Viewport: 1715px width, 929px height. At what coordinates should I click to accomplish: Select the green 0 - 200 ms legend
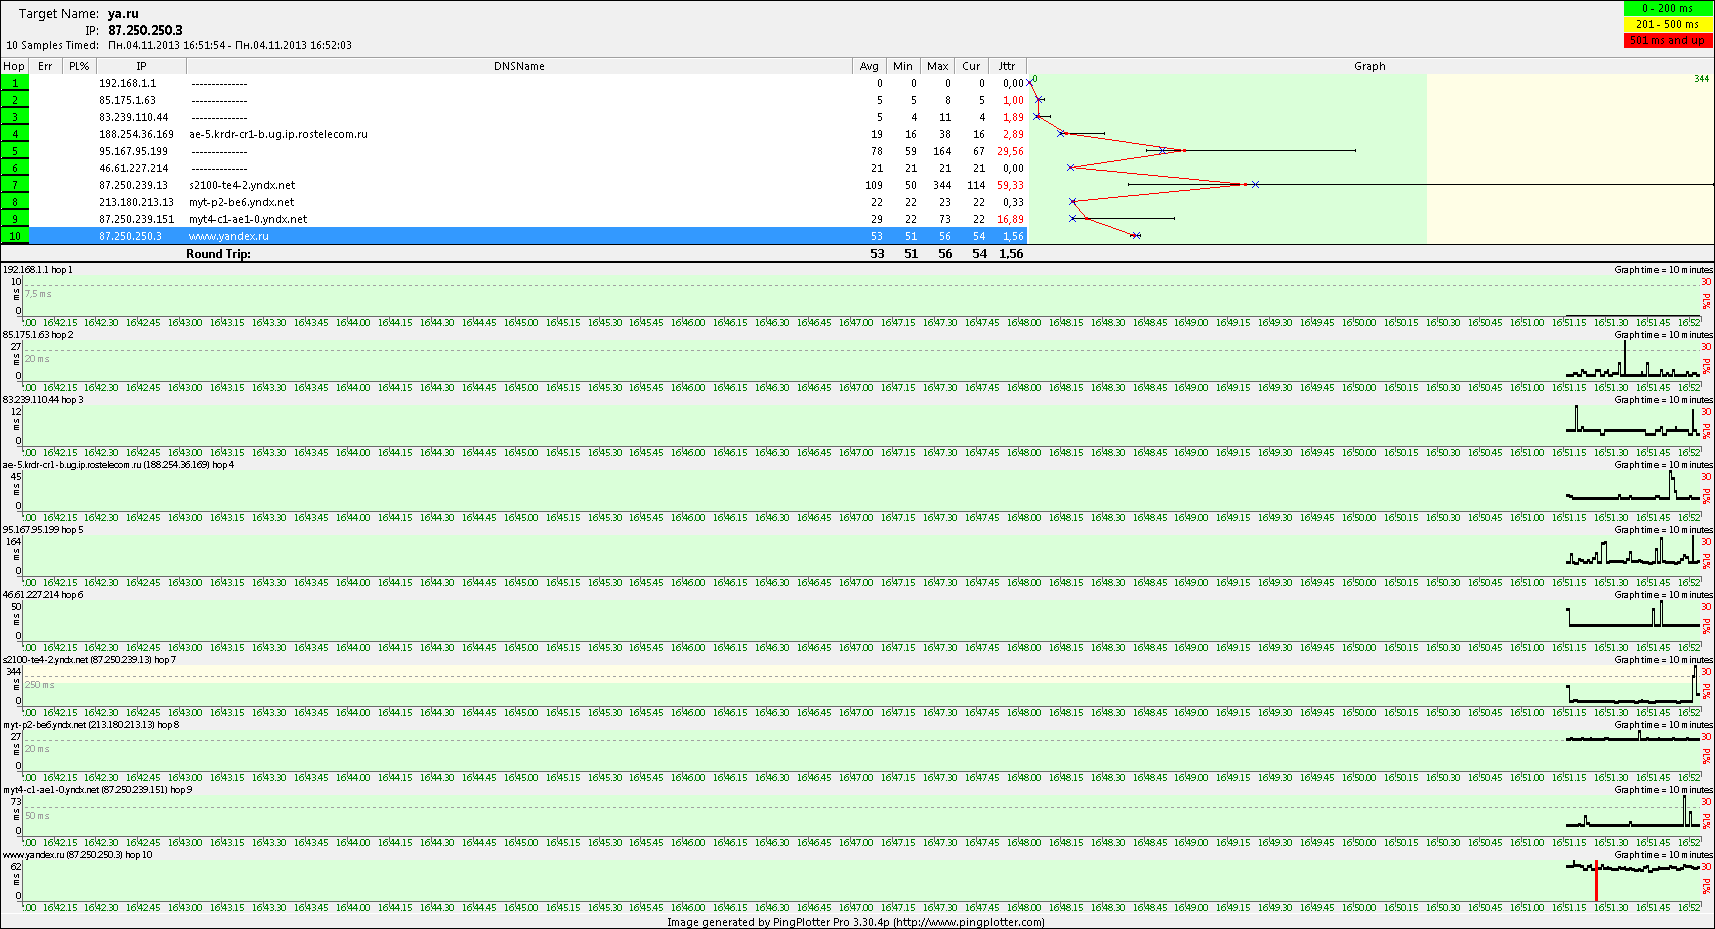1668,8
